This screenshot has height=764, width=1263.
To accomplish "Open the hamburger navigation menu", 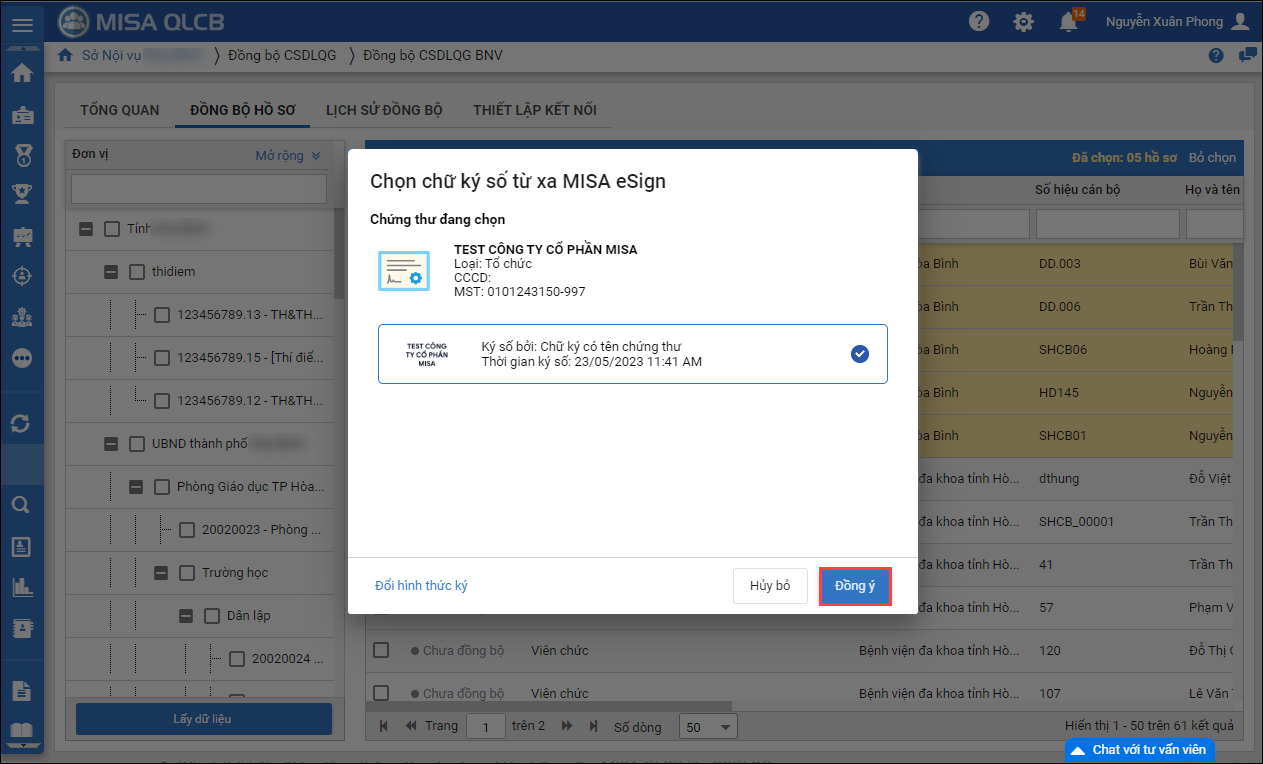I will (22, 24).
